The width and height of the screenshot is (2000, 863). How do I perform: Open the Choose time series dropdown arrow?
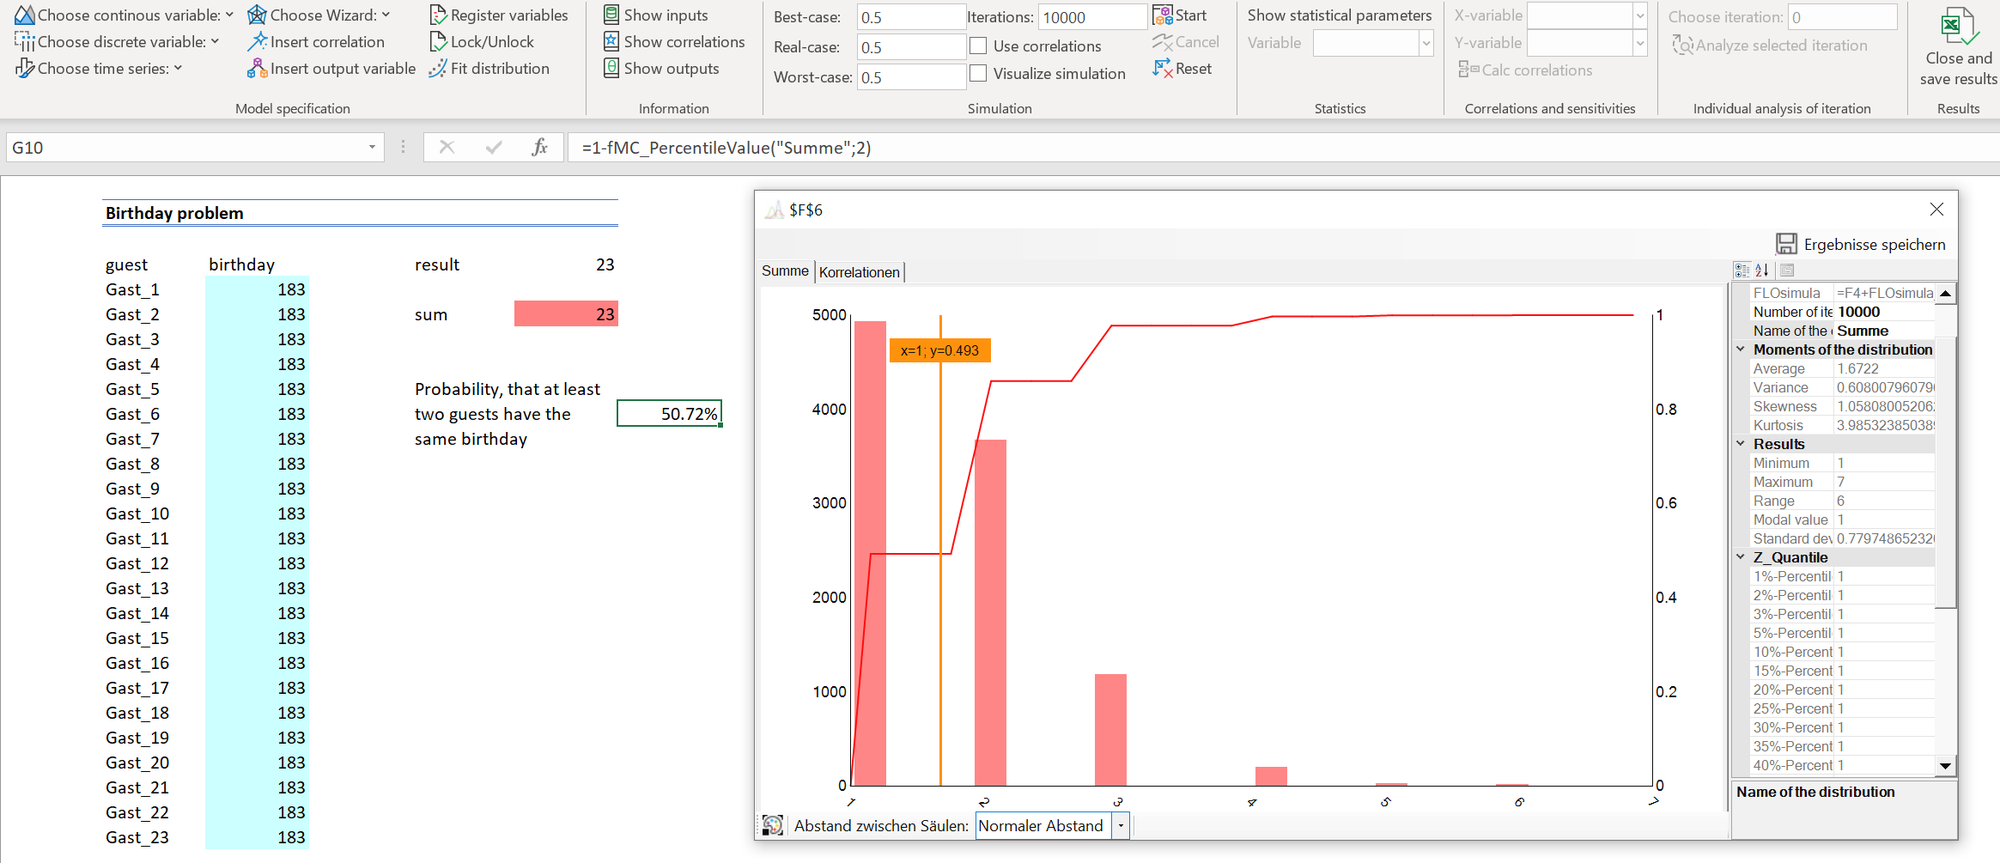click(178, 68)
